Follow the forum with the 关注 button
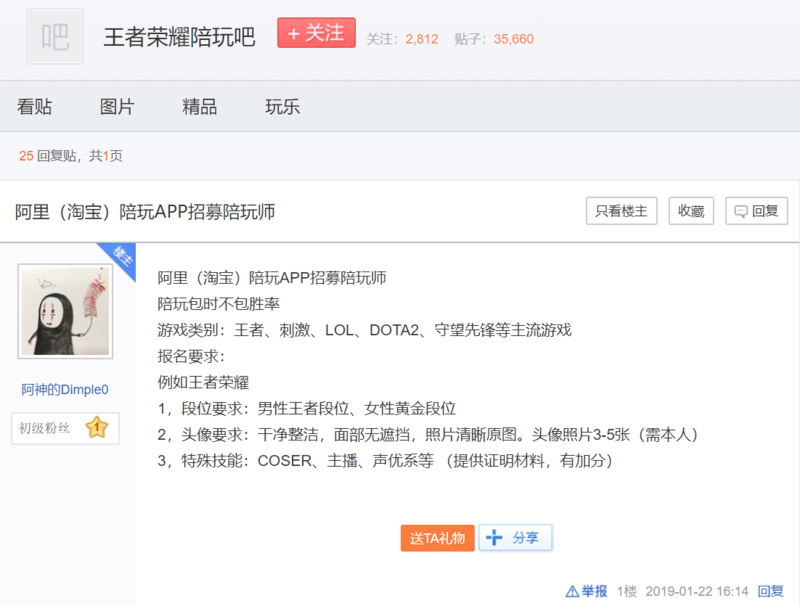 (316, 32)
